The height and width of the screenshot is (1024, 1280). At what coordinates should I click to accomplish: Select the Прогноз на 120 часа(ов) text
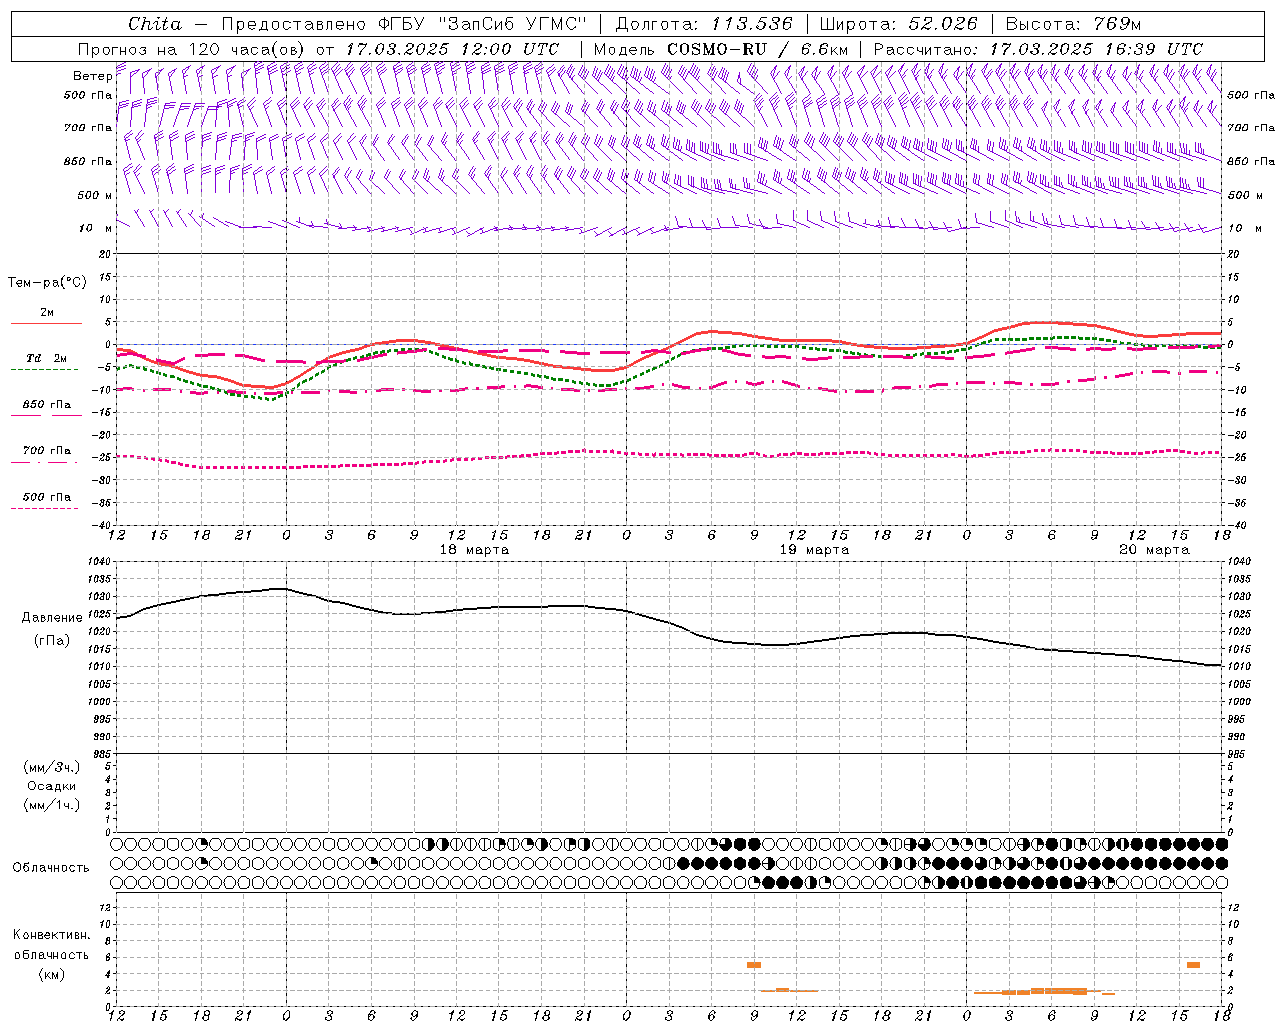point(193,49)
